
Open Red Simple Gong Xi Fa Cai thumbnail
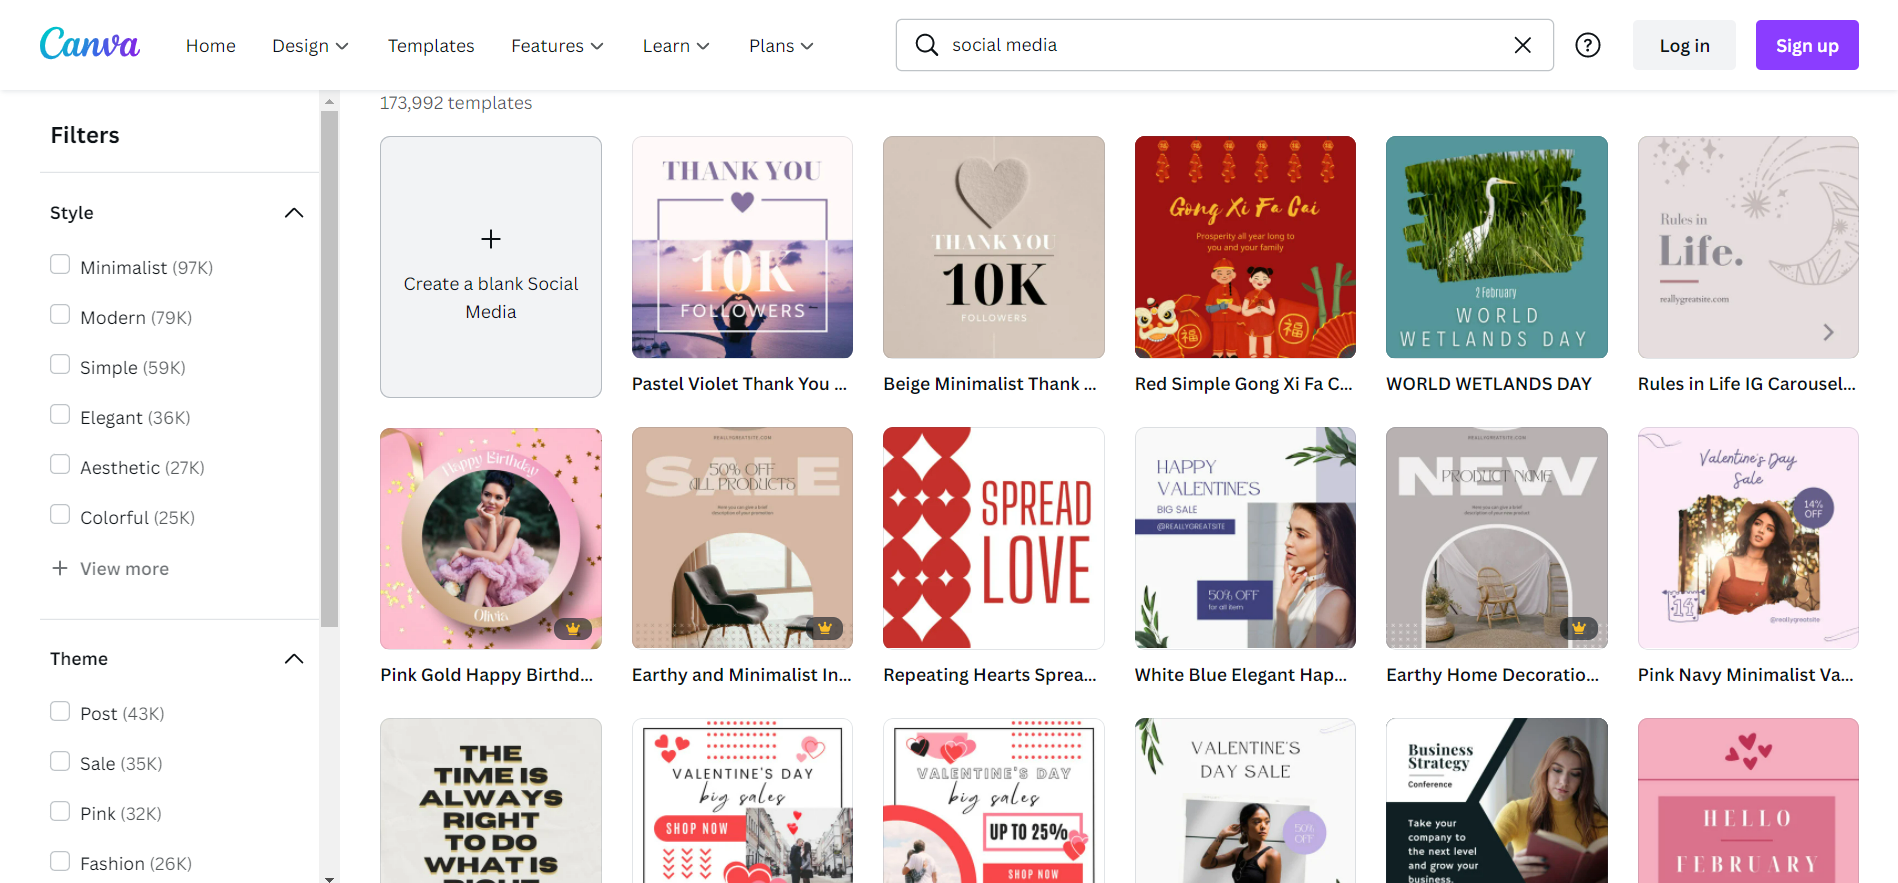click(x=1245, y=247)
